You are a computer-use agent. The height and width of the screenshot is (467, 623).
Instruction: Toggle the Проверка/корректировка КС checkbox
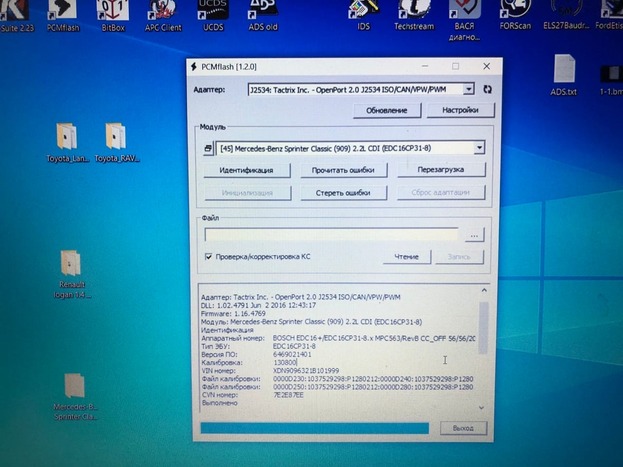pyautogui.click(x=209, y=257)
